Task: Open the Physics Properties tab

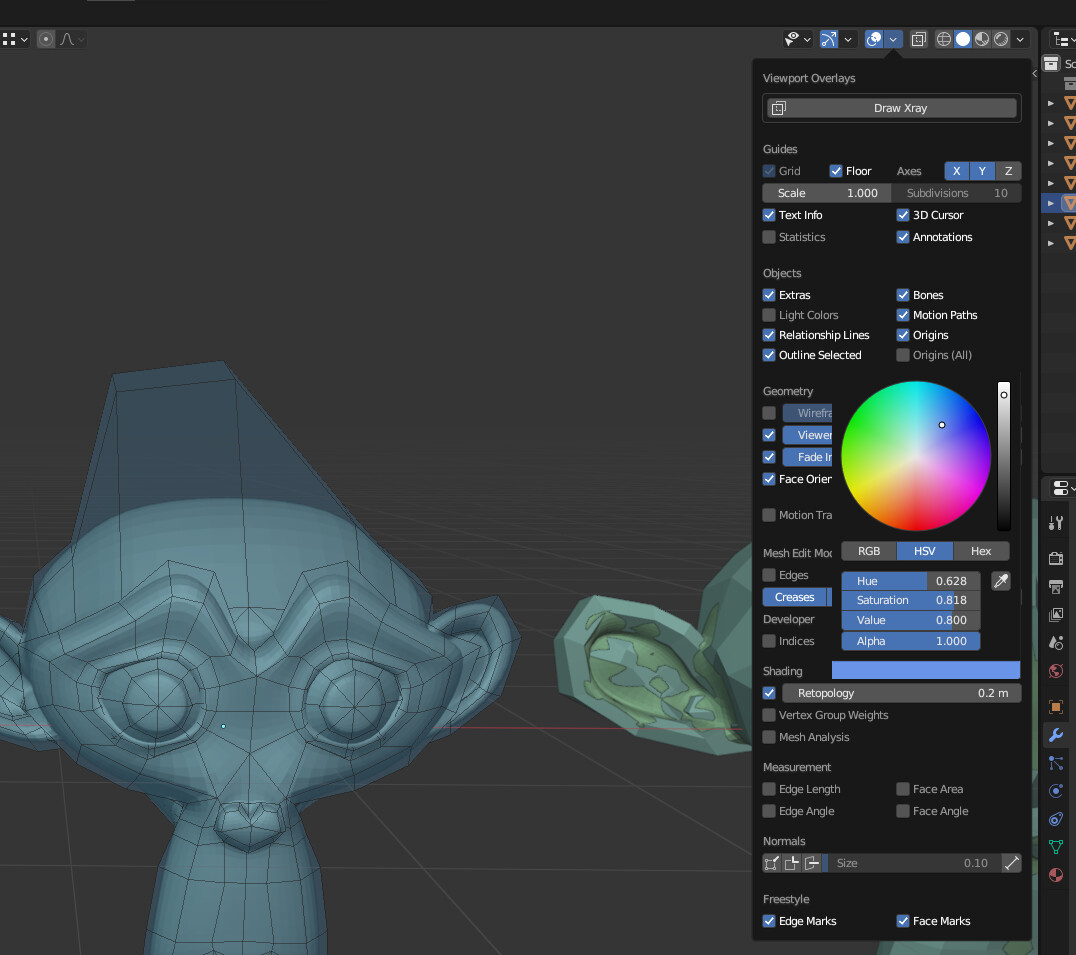Action: point(1056,791)
